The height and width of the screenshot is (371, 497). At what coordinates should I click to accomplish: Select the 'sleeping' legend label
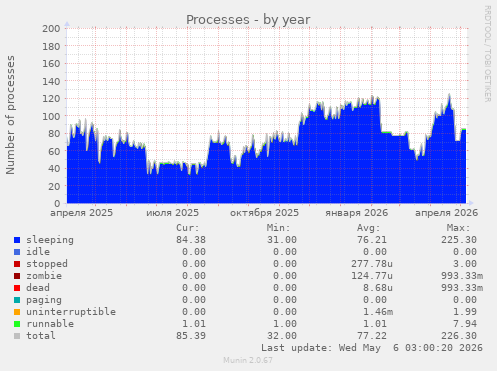click(x=50, y=240)
